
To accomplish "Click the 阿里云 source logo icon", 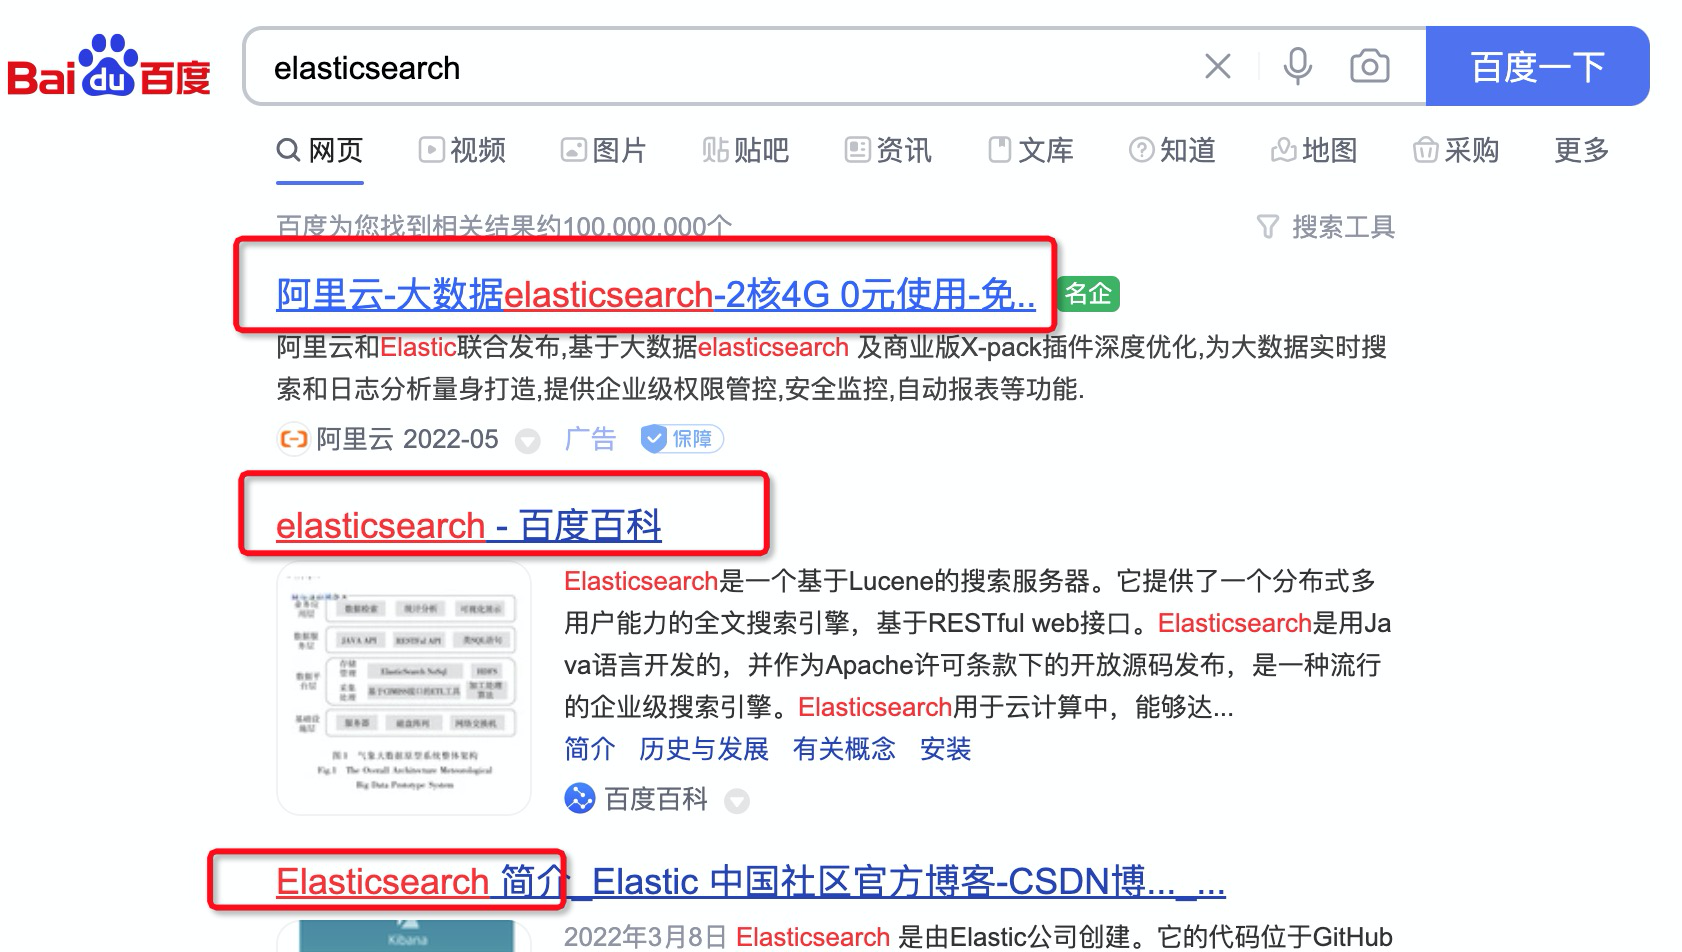I will coord(293,439).
